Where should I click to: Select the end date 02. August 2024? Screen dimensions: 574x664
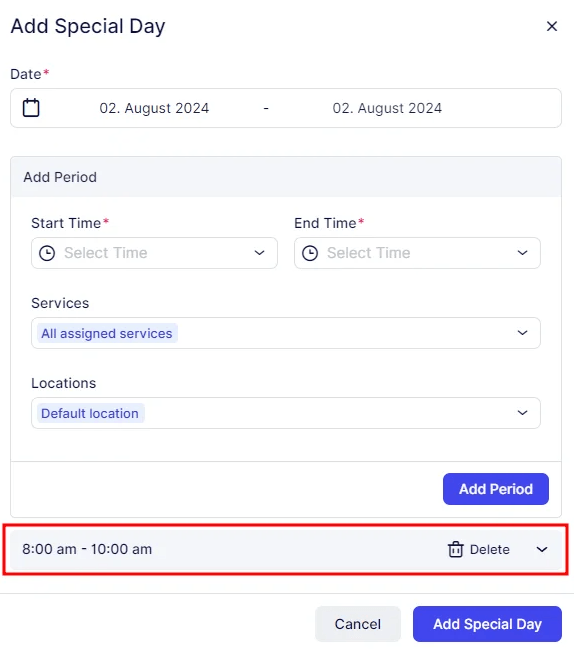click(387, 108)
